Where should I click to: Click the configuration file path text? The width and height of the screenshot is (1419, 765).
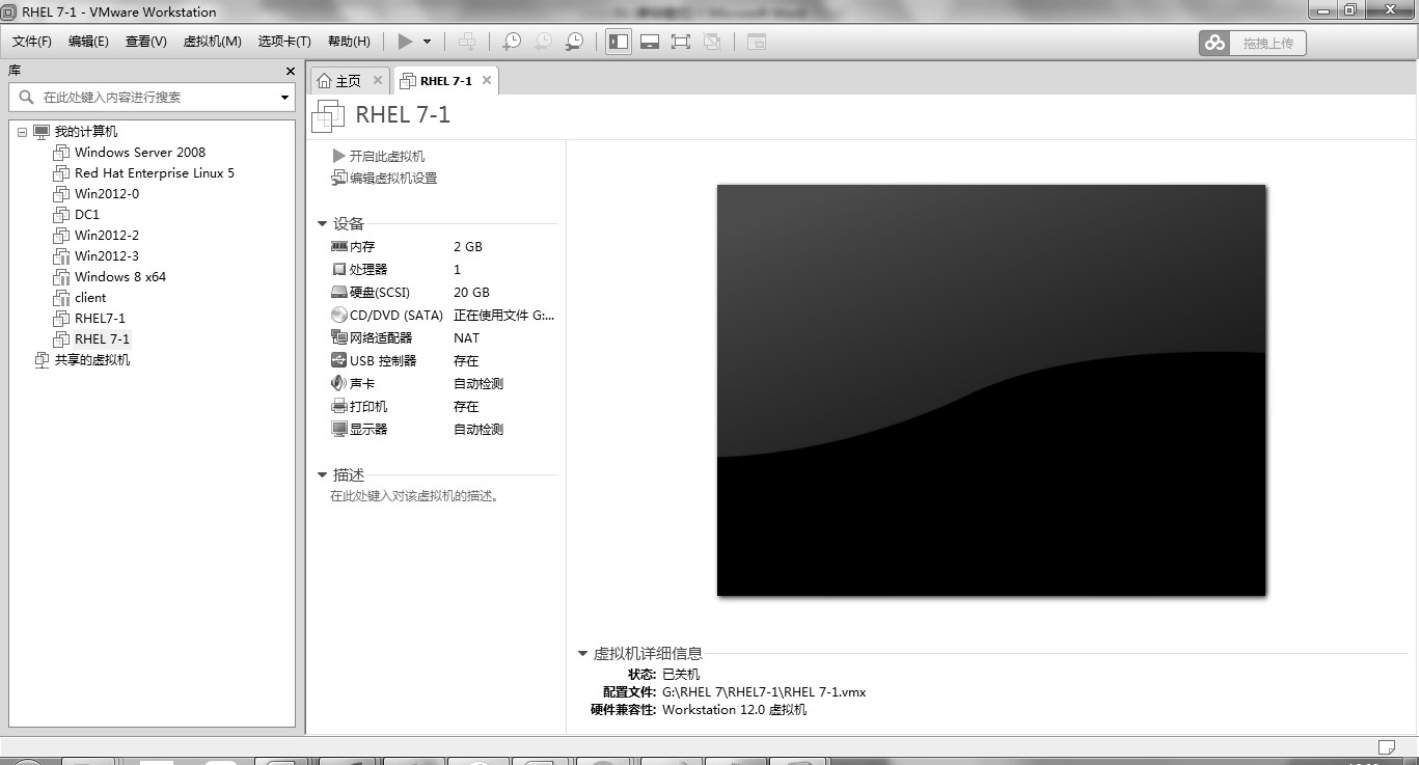(x=764, y=692)
